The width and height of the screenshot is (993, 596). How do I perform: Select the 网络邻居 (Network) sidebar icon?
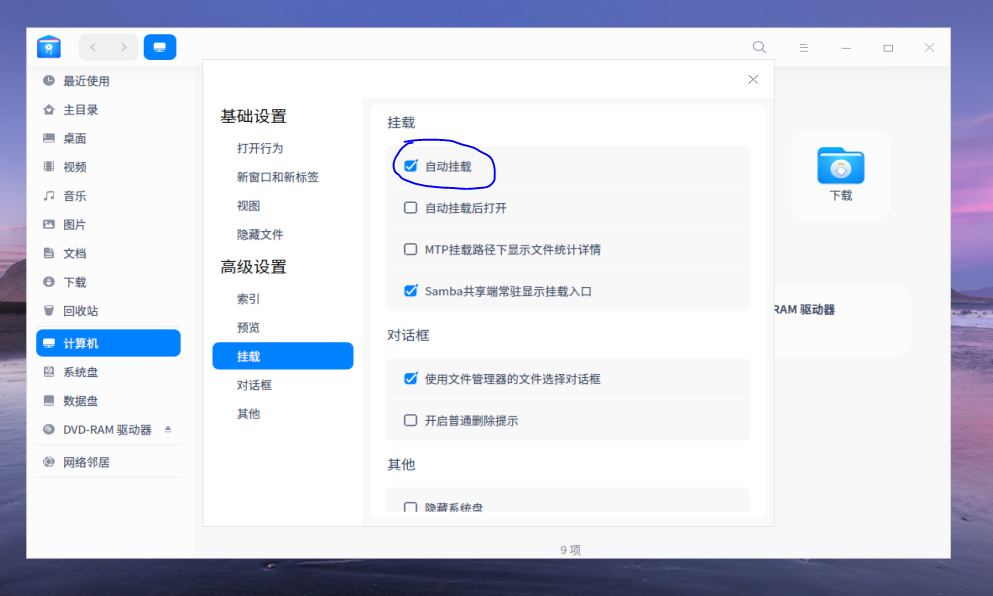(x=73, y=462)
